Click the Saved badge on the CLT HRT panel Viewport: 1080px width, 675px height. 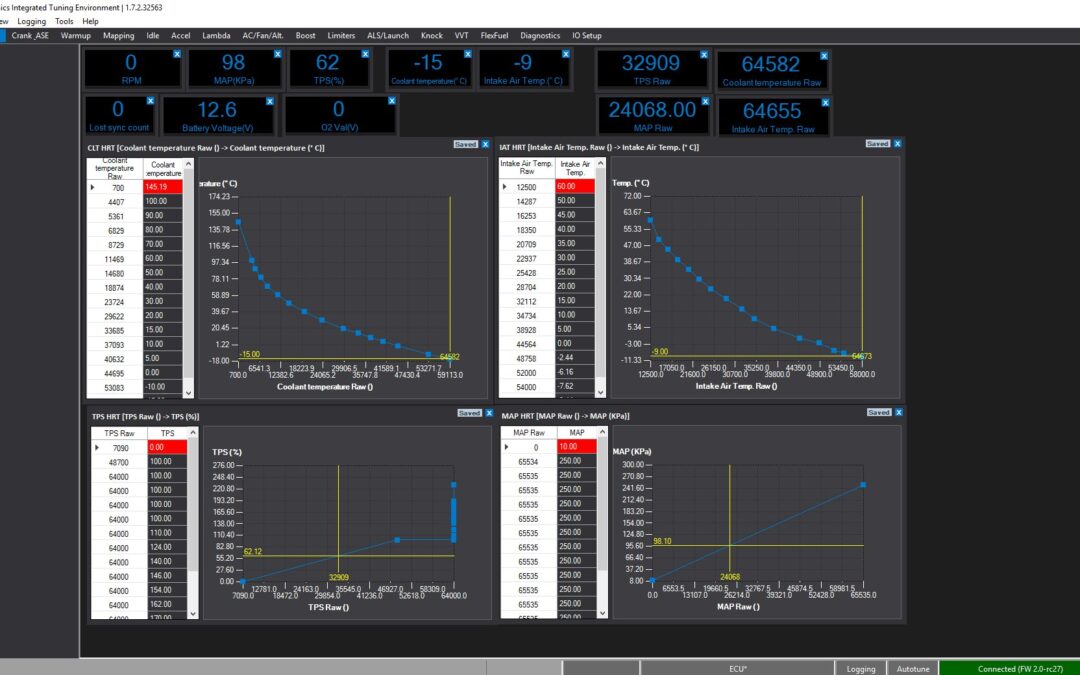(x=466, y=144)
